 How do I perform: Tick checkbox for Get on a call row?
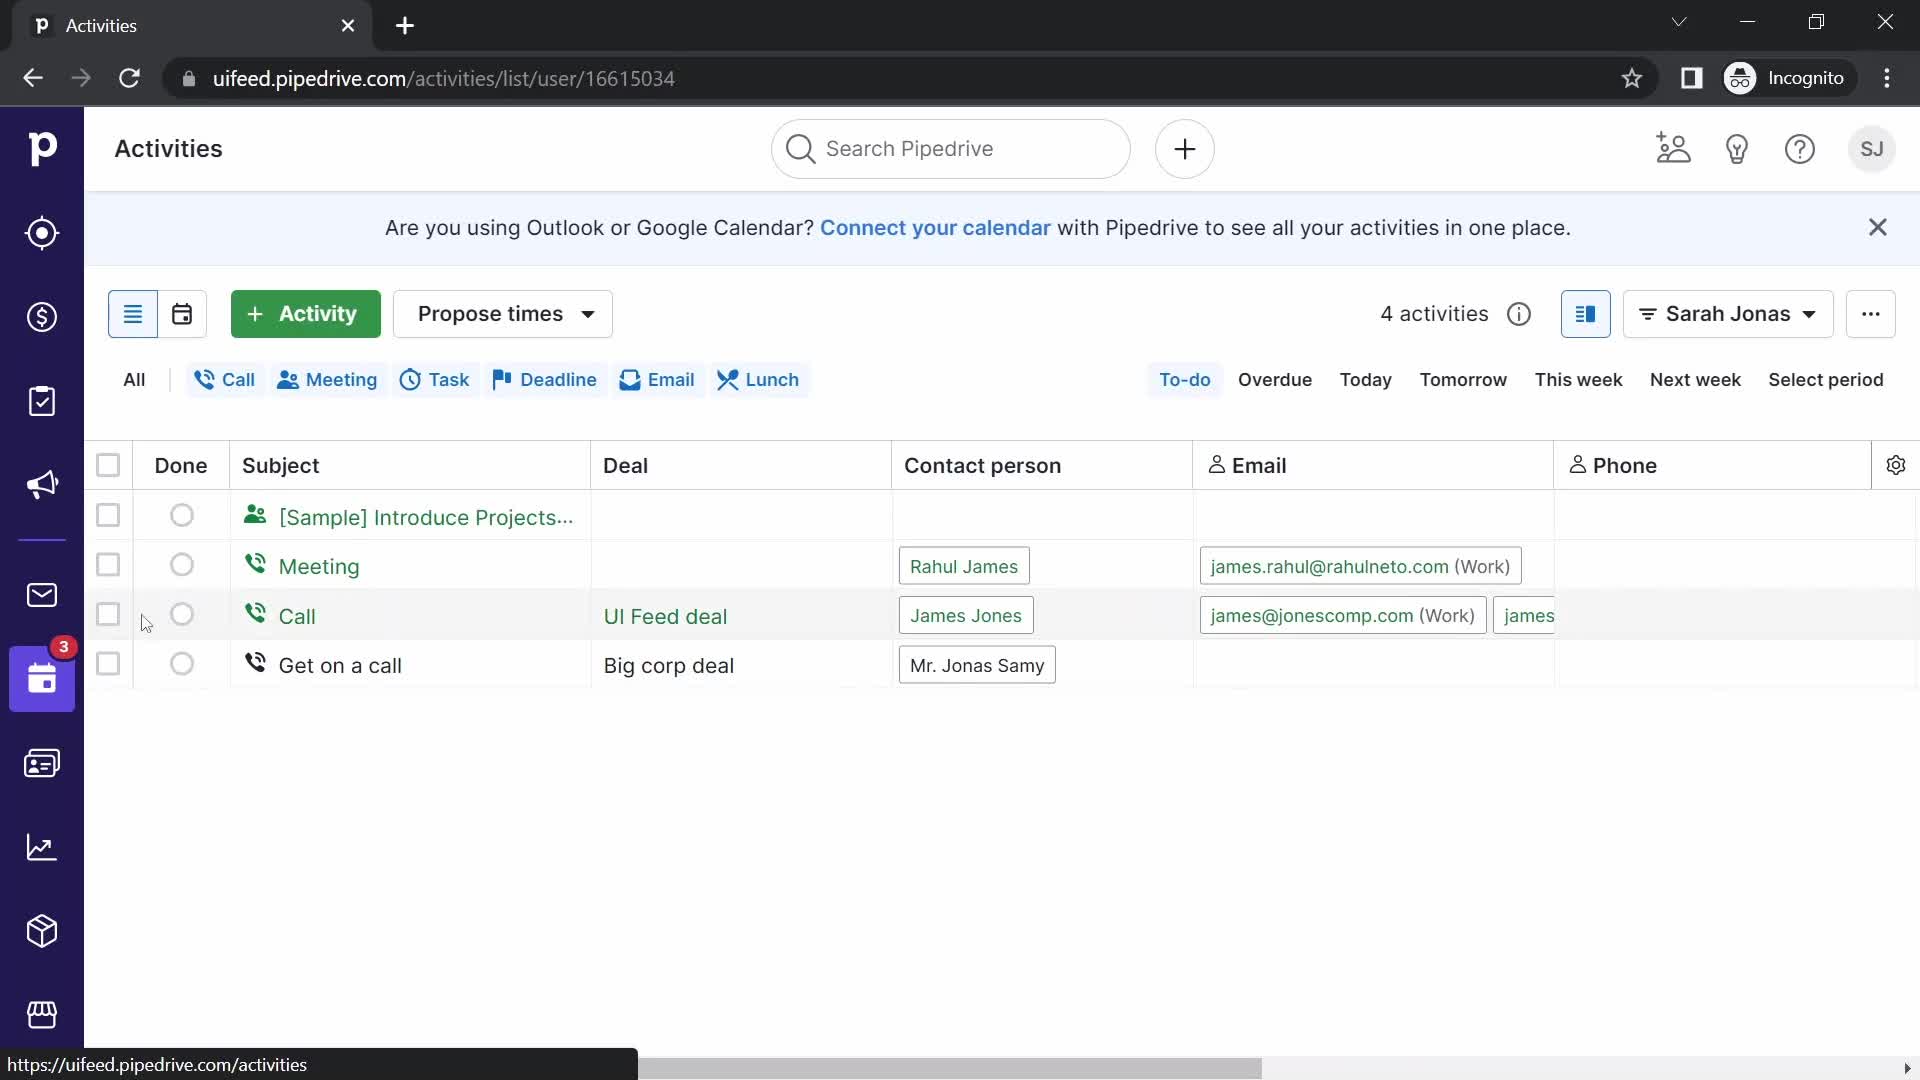(x=108, y=664)
